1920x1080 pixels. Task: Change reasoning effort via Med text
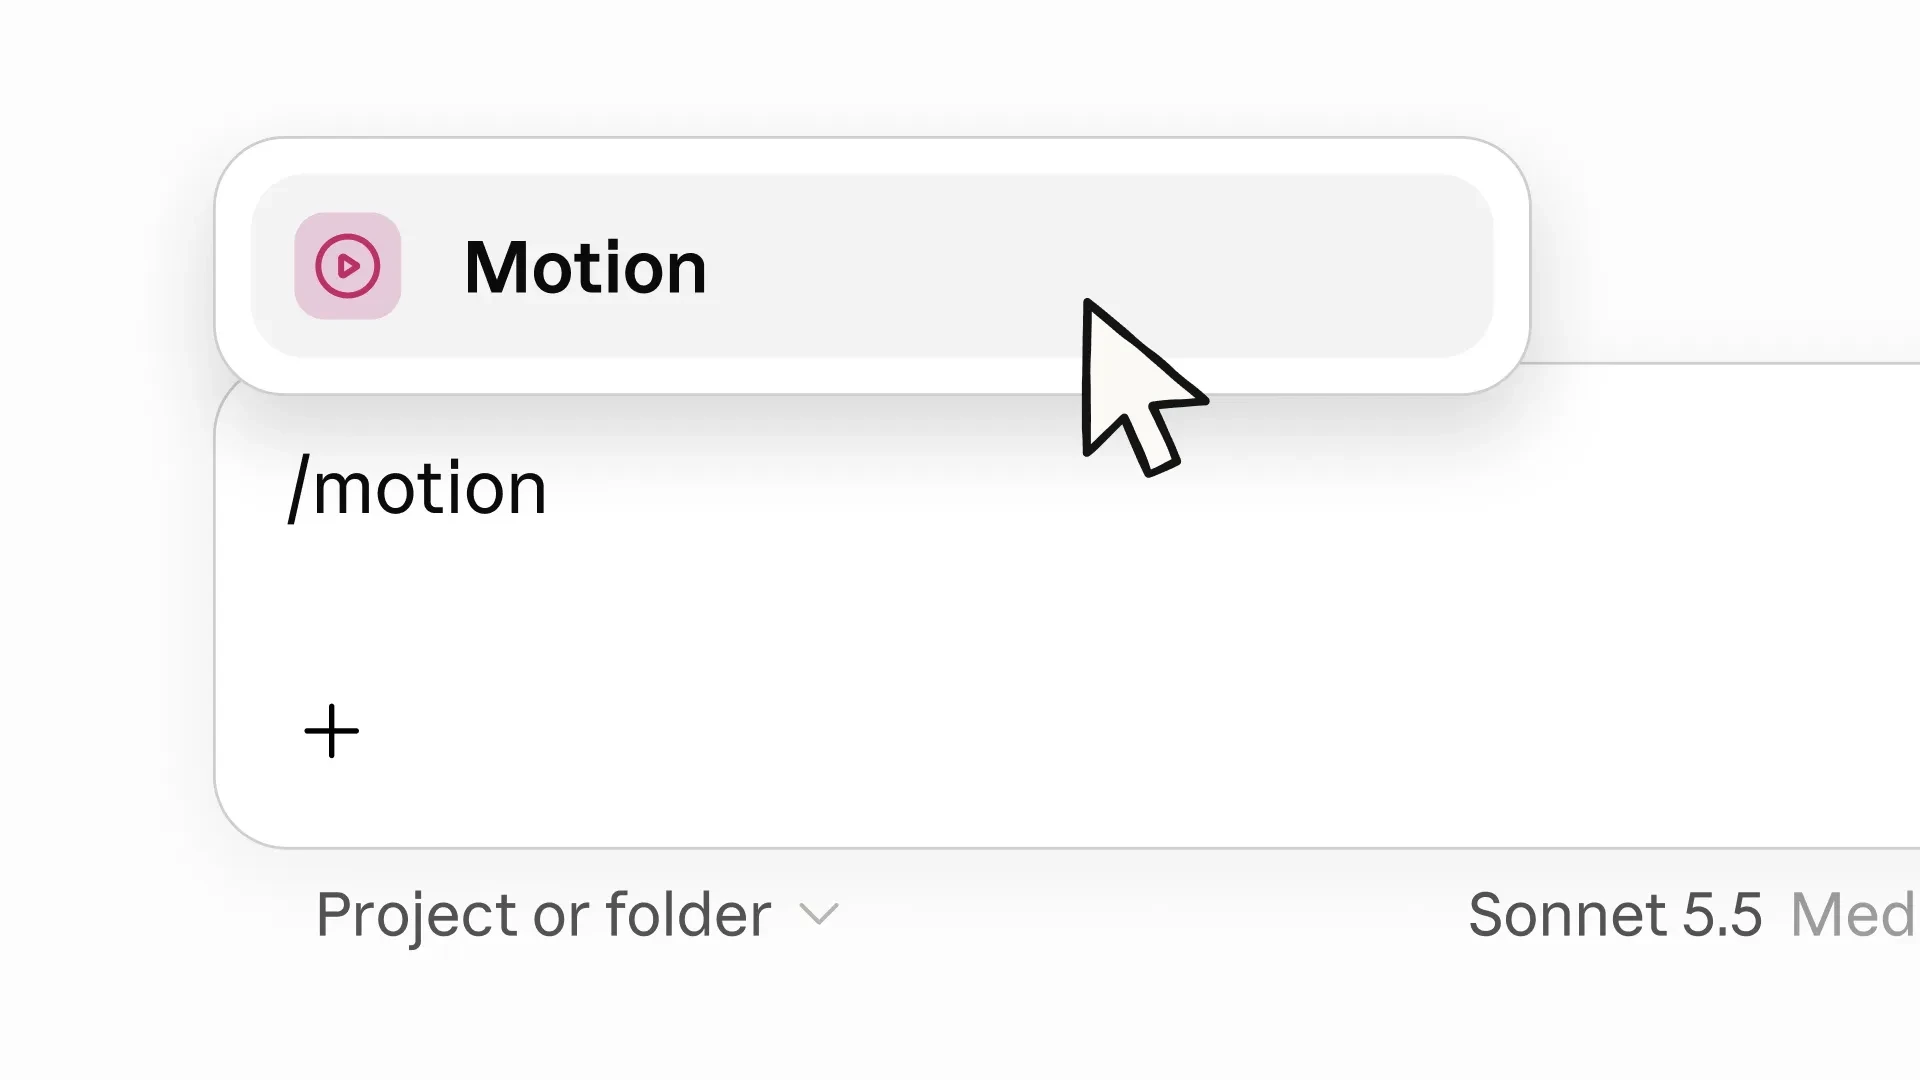[1853, 914]
